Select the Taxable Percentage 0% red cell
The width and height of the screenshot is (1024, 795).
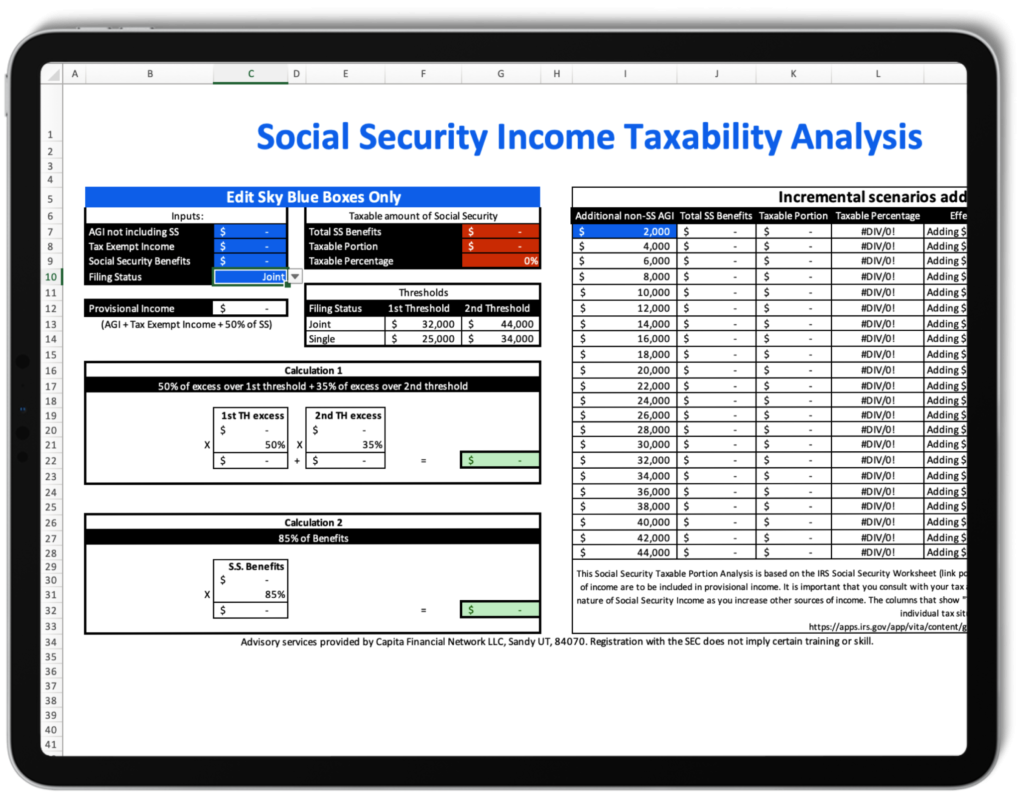pyautogui.click(x=500, y=261)
